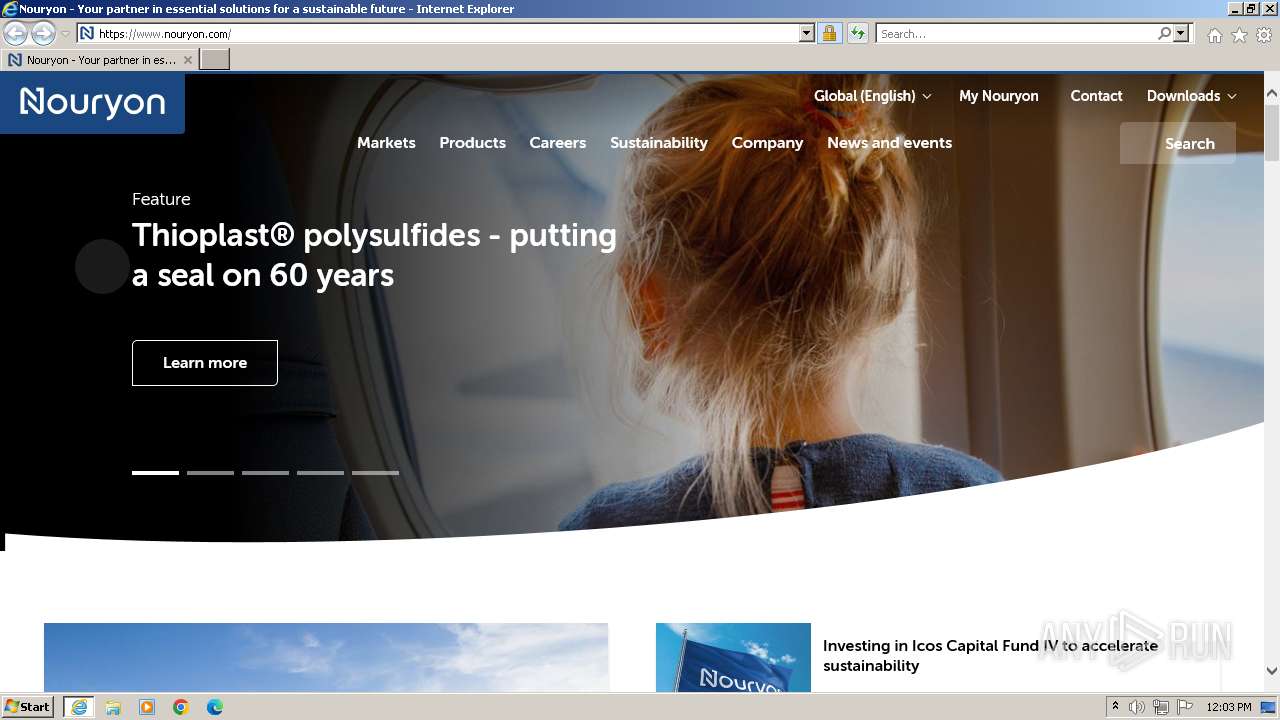The image size is (1280, 720).
Task: Click the dark circular carousel arrow
Action: [x=102, y=267]
